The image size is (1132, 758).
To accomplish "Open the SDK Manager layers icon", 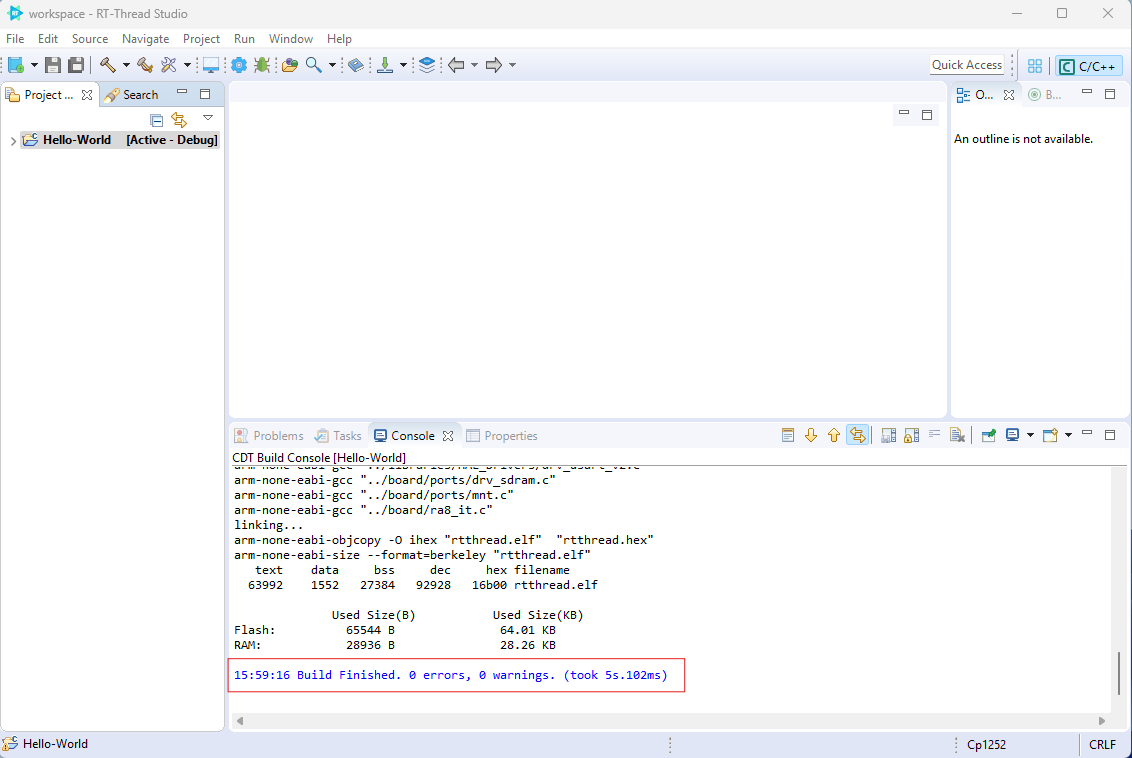I will pos(425,64).
